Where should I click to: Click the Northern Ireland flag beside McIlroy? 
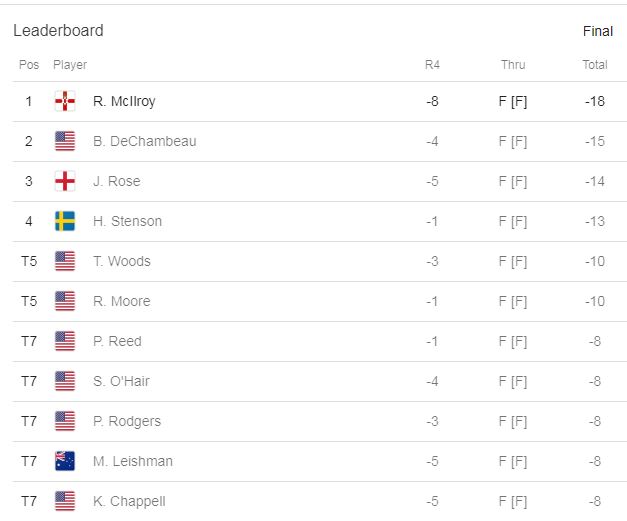(65, 101)
